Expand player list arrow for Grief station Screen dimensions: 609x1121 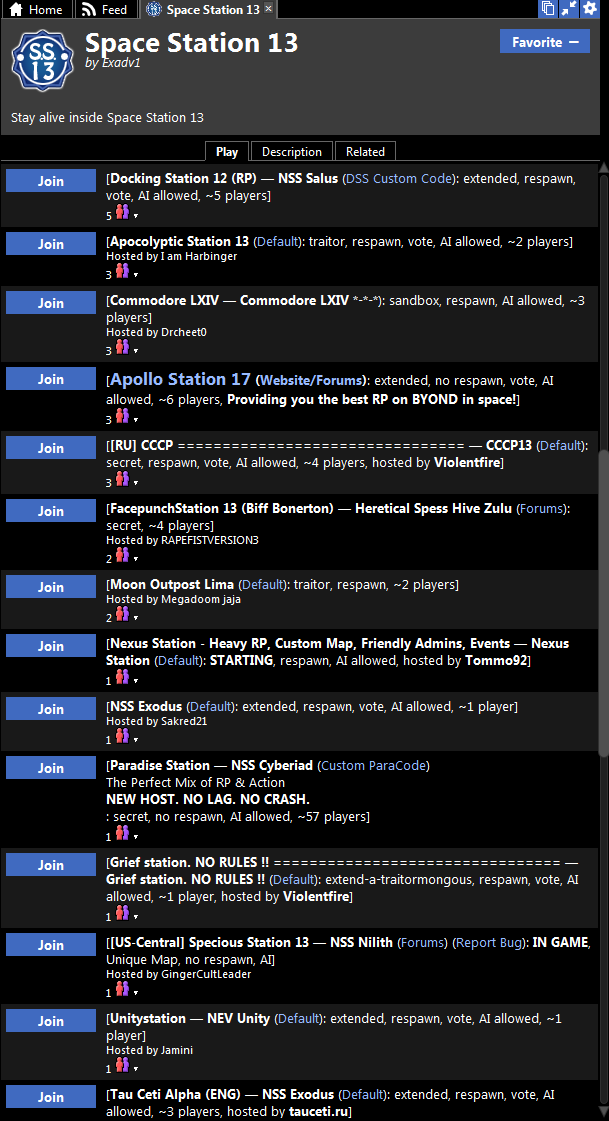coord(136,917)
